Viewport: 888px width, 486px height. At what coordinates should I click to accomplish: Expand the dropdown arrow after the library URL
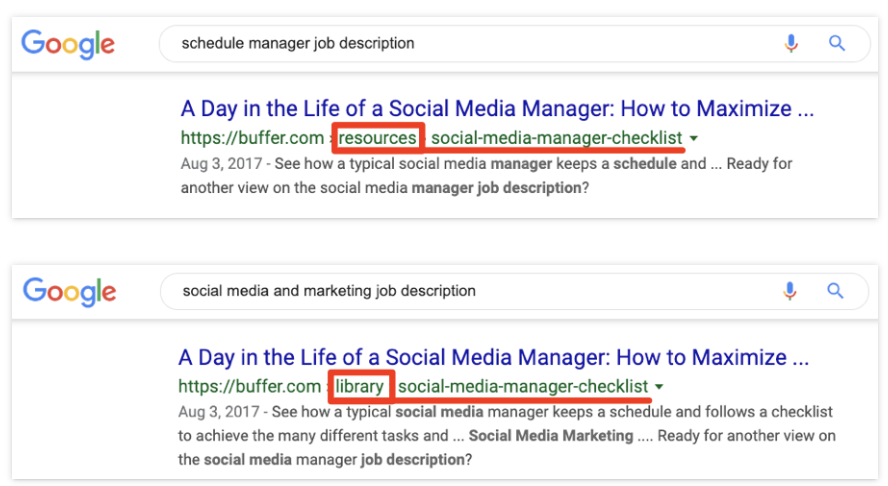(x=660, y=387)
